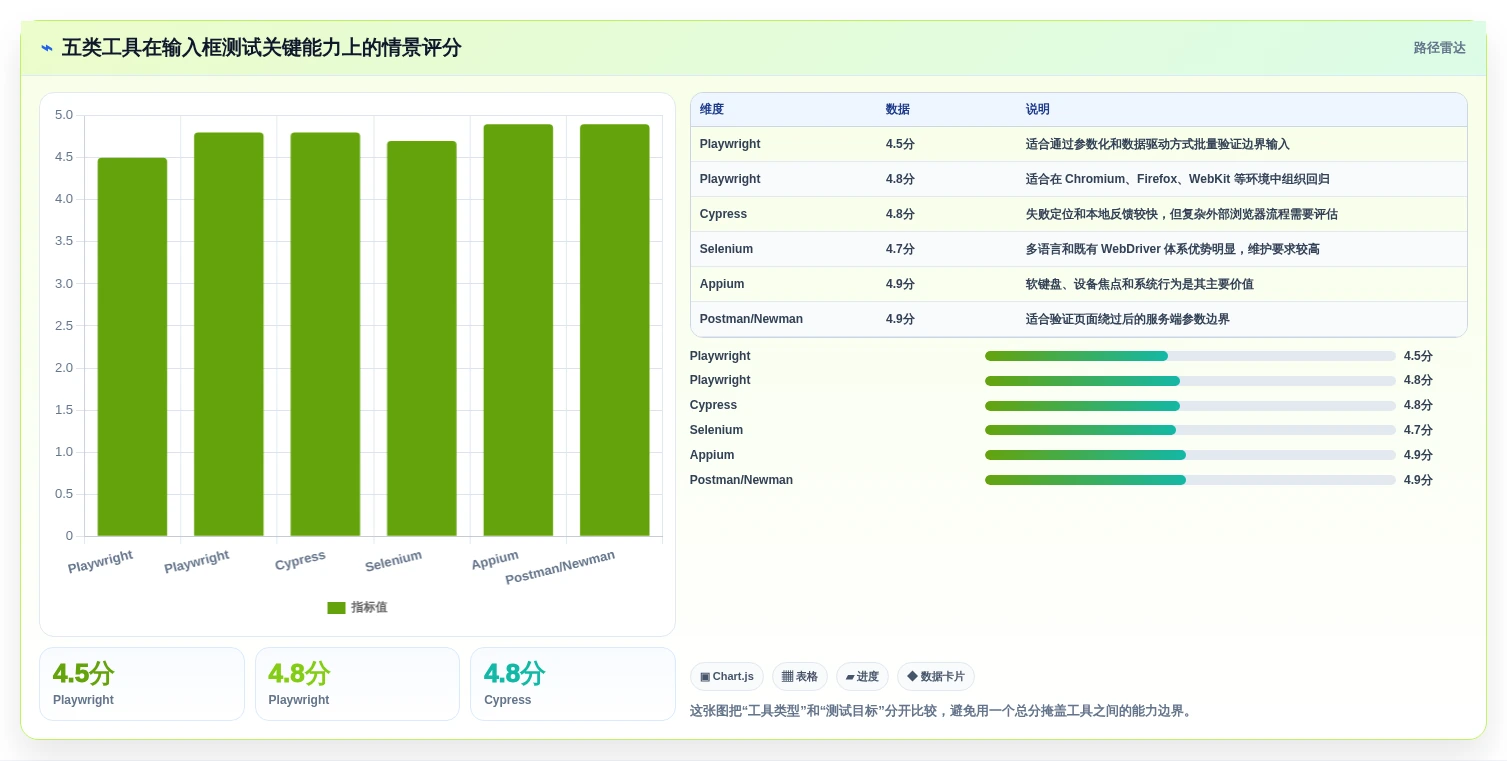Click the Cypress label on the x-axis
The image size is (1507, 761).
click(x=300, y=560)
